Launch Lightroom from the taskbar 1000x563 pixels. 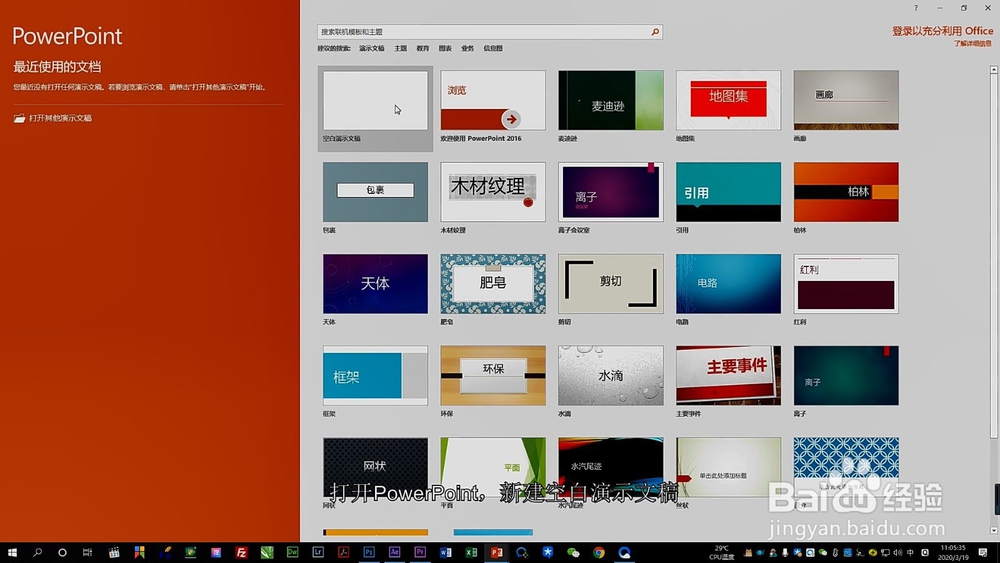318,553
